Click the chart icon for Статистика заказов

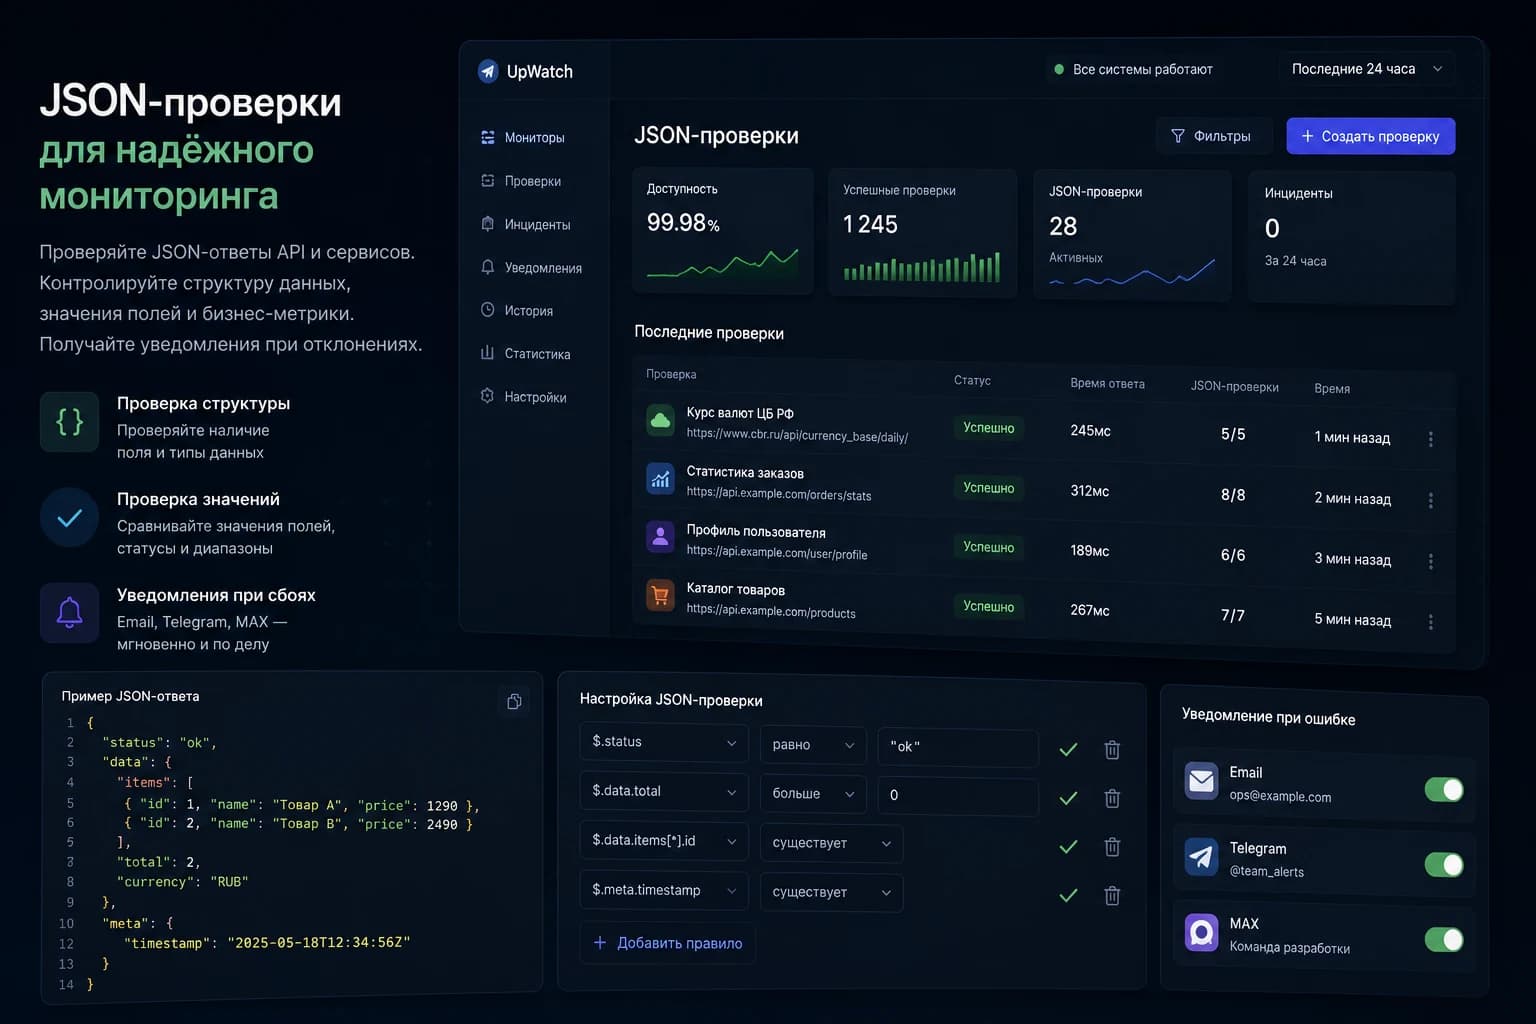(660, 479)
